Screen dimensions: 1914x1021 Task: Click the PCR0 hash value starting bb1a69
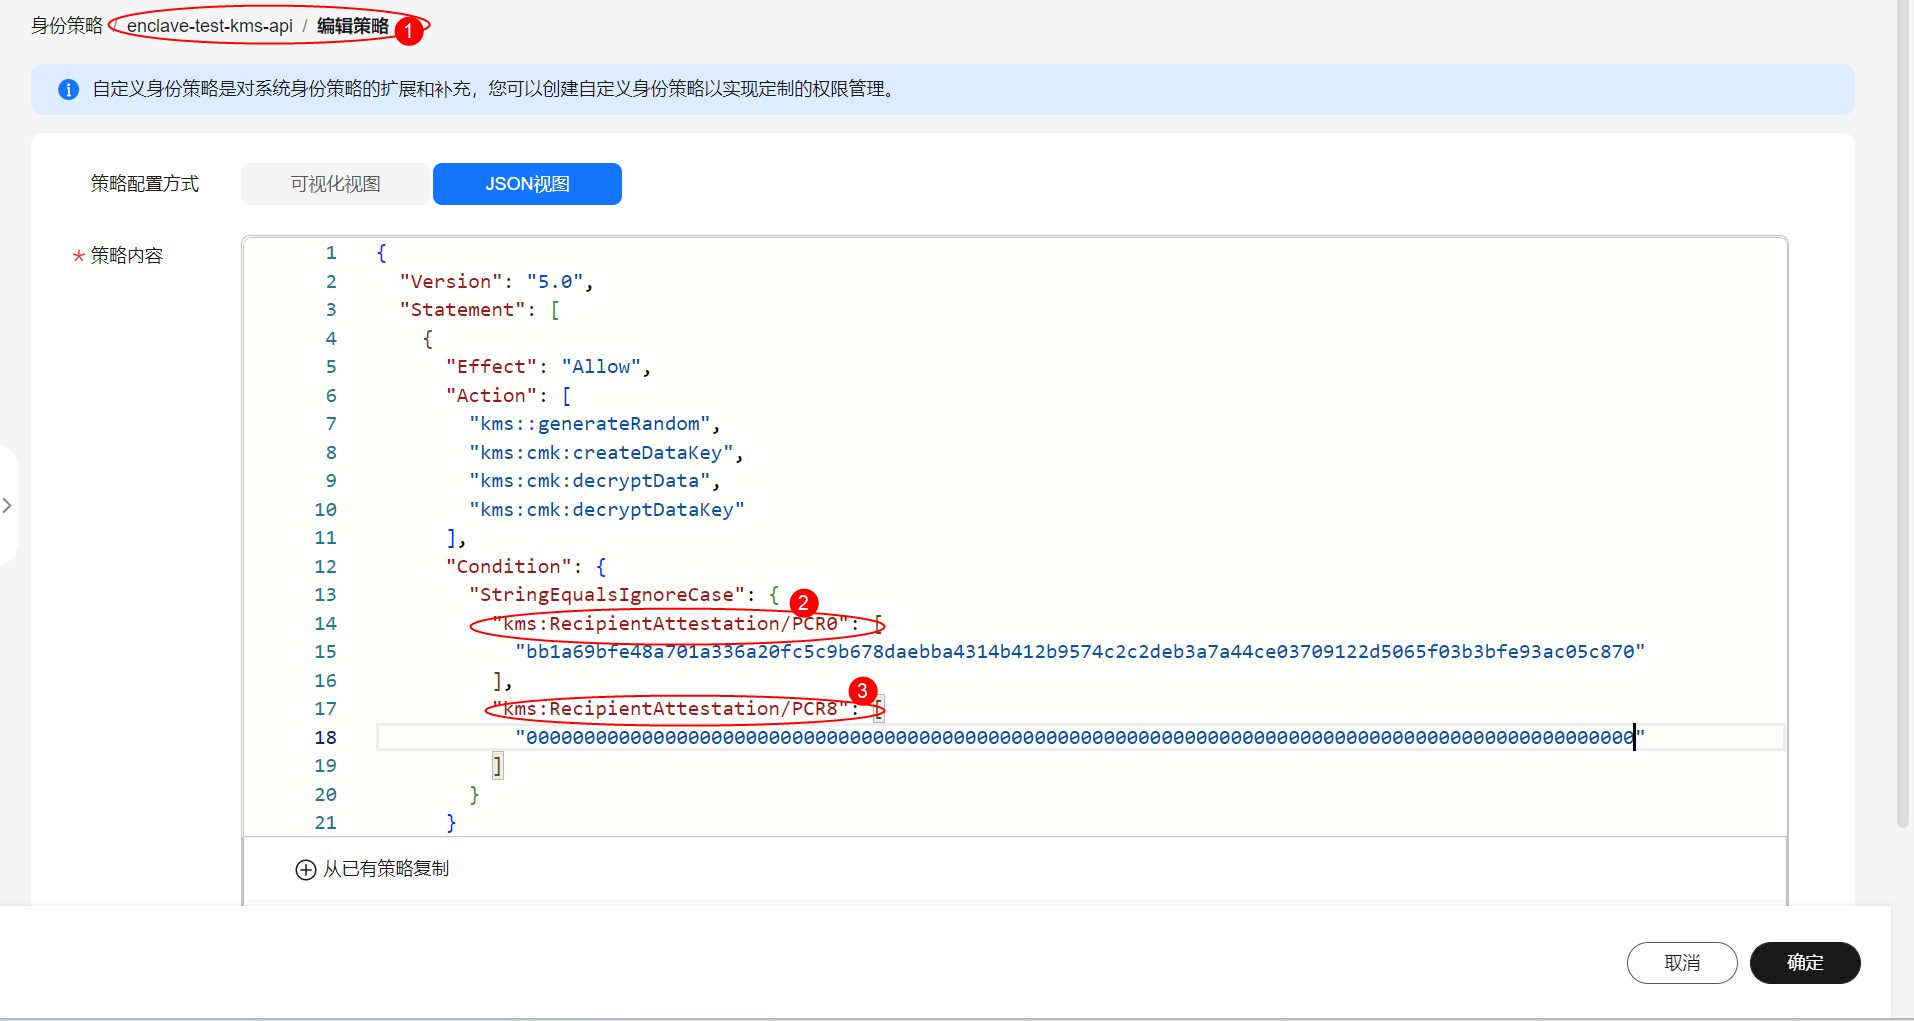point(1080,652)
